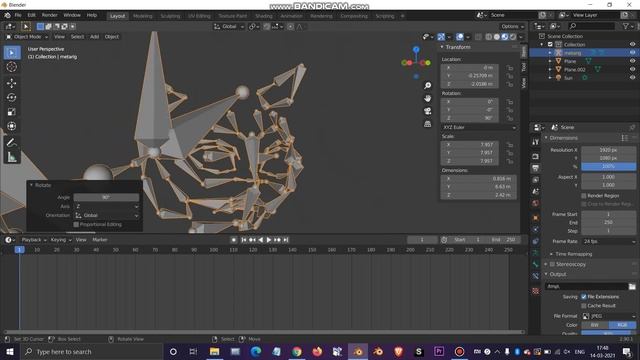Open the File menu
The width and height of the screenshot is (640, 360).
coord(18,15)
